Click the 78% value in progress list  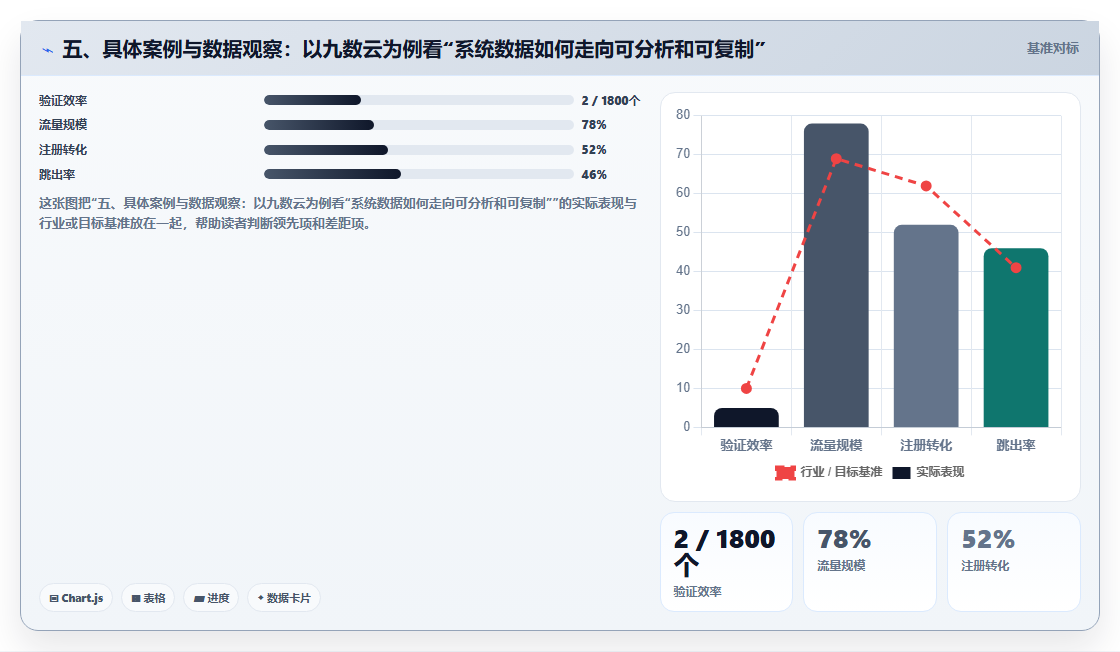click(x=594, y=125)
